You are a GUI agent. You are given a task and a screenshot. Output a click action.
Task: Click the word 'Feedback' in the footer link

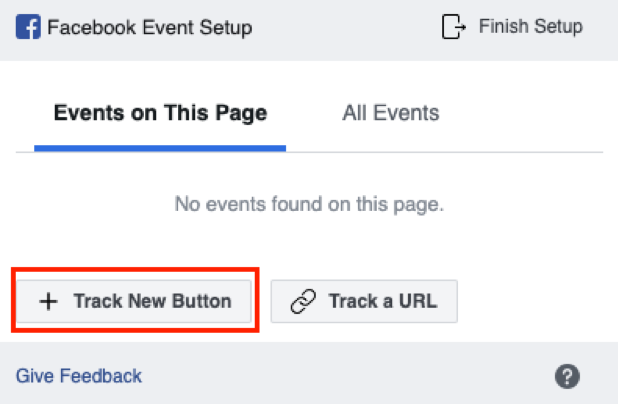(101, 376)
